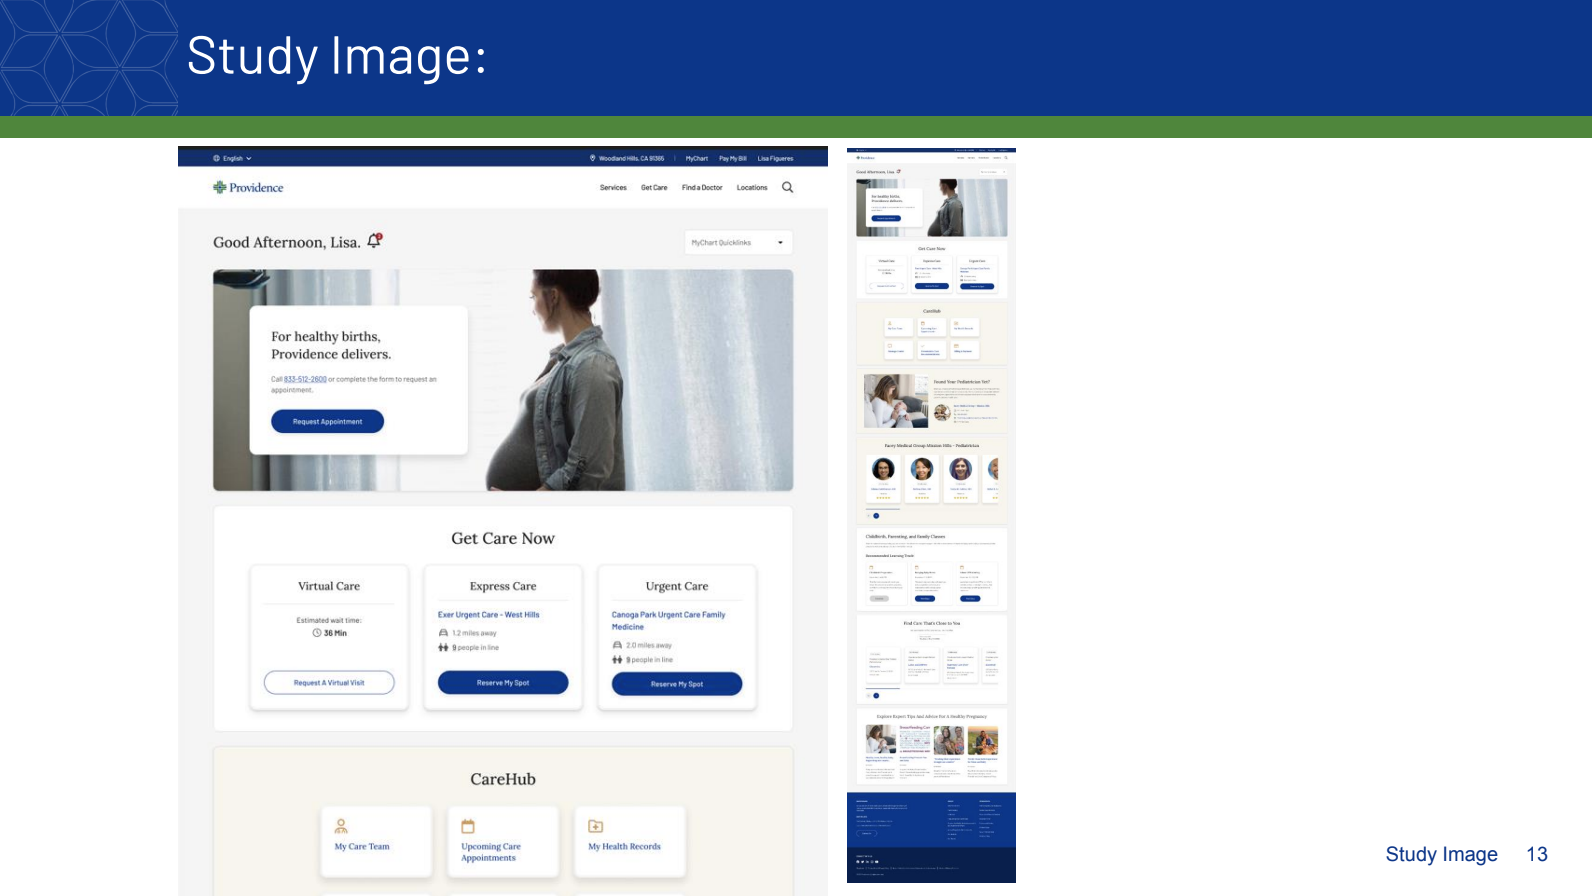Click the My Care Team person icon
This screenshot has width=1592, height=896.
pyautogui.click(x=341, y=826)
